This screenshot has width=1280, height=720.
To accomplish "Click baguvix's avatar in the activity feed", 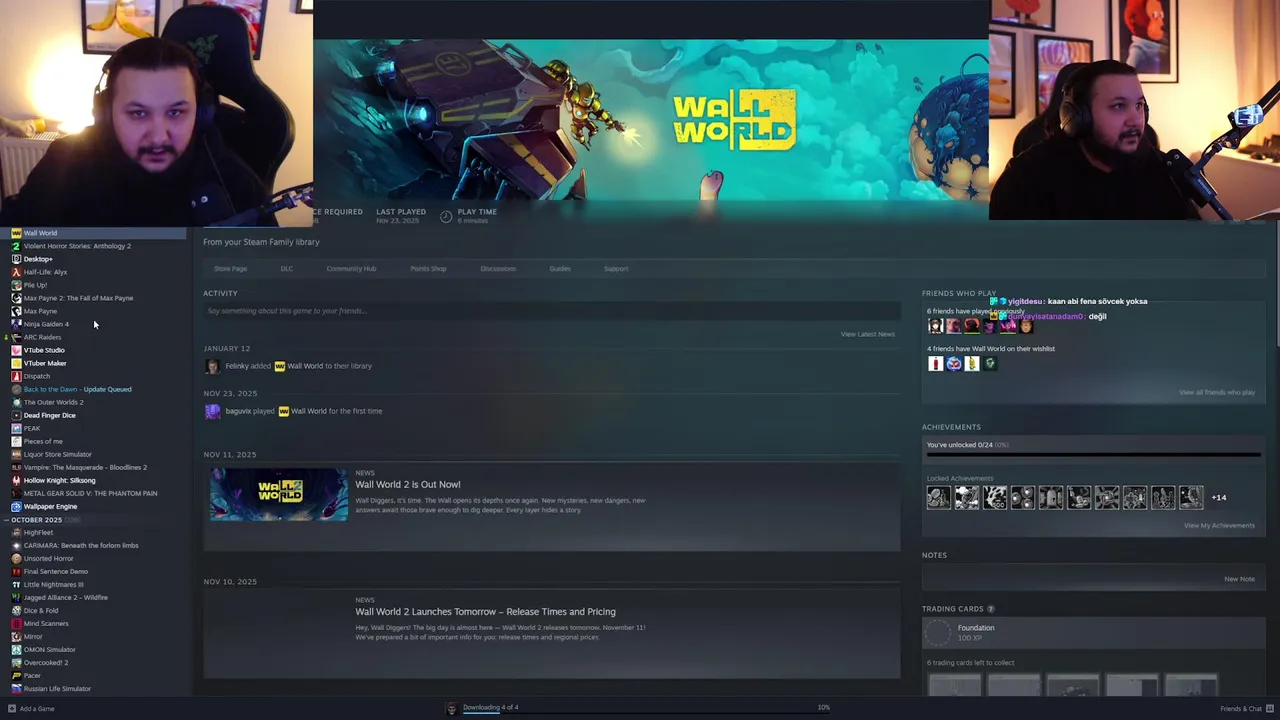I will click(212, 411).
